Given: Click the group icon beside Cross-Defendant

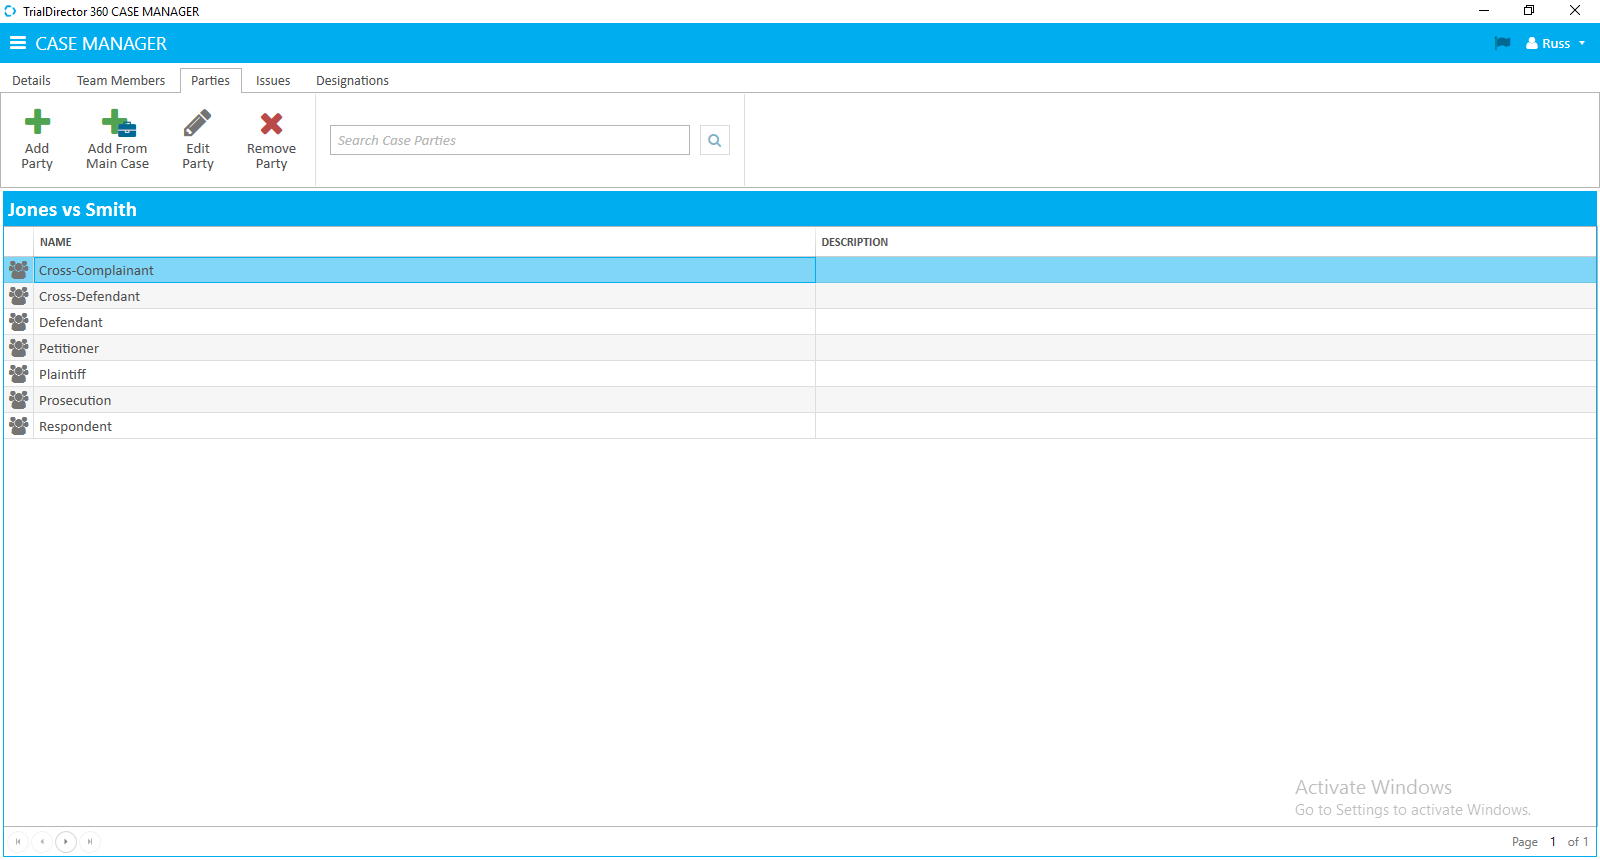Looking at the screenshot, I should point(18,296).
